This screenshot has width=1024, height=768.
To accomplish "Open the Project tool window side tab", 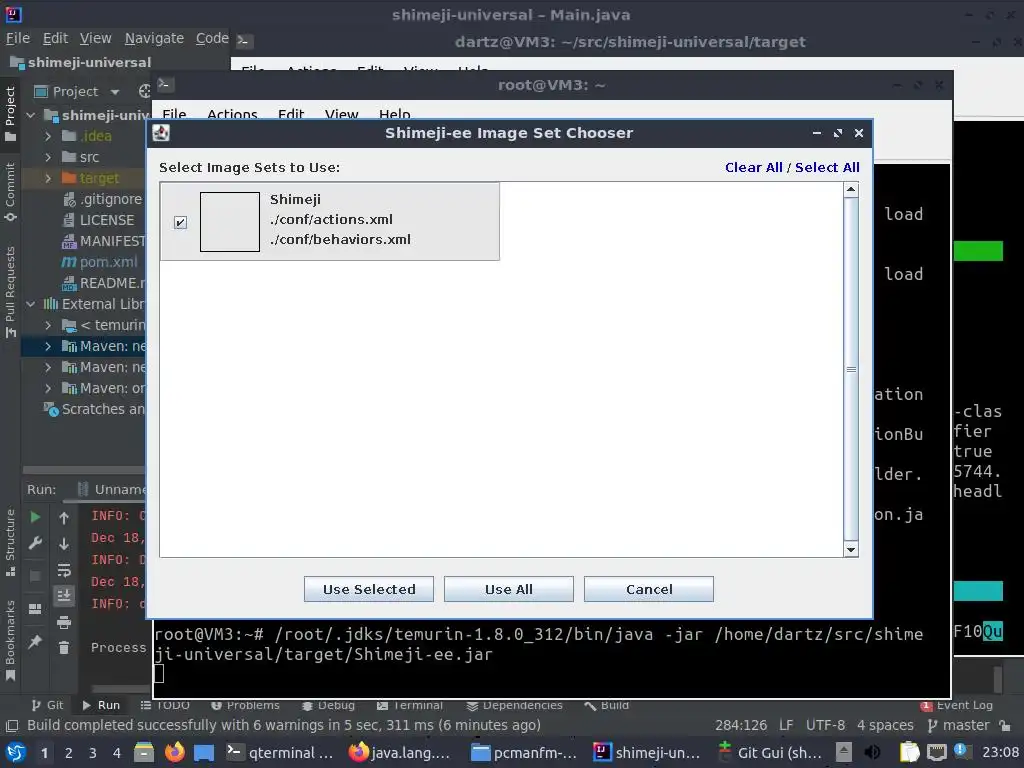I will [10, 114].
